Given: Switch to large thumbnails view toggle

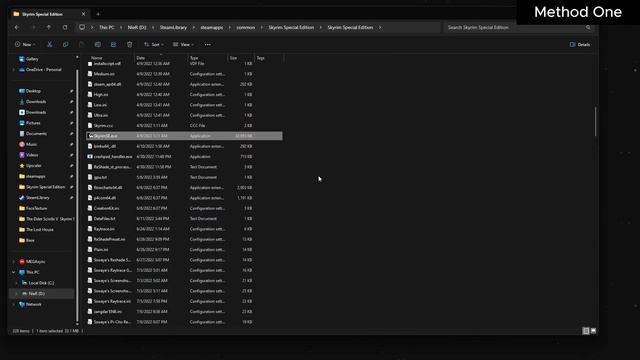Looking at the screenshot, I should 593,331.
